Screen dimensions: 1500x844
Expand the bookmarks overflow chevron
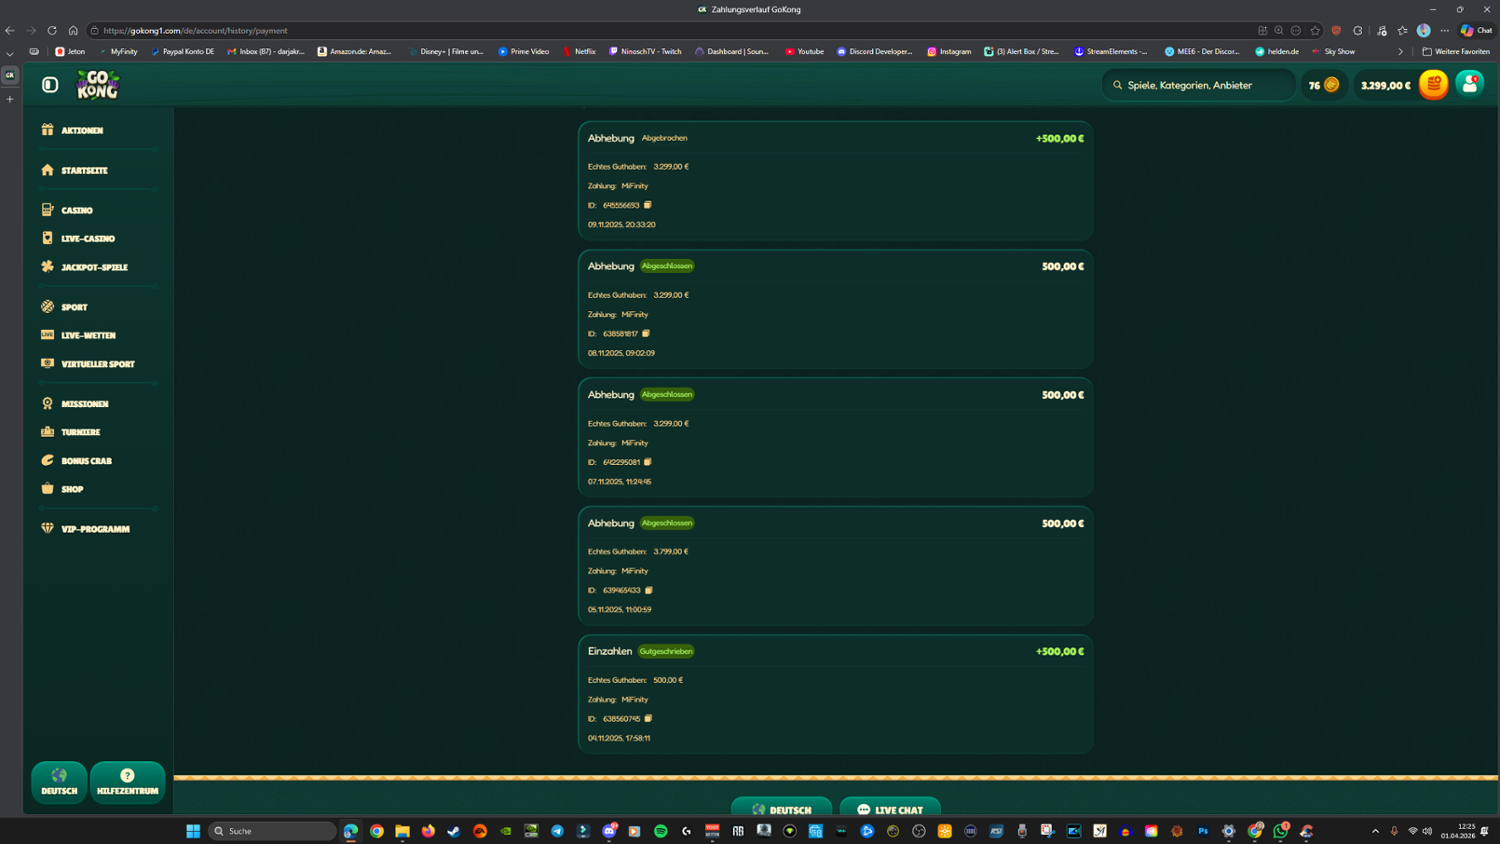[x=1400, y=52]
